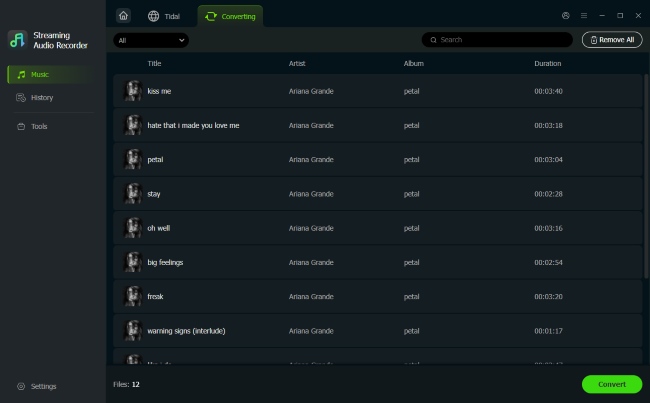Expand the All filter dropdown

[151, 40]
